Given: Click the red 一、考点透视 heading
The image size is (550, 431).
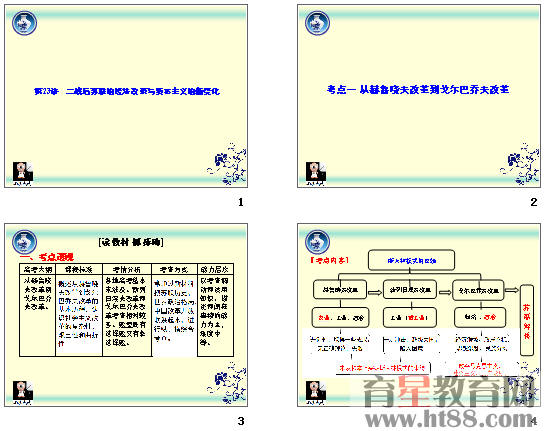Looking at the screenshot, I should [47, 257].
